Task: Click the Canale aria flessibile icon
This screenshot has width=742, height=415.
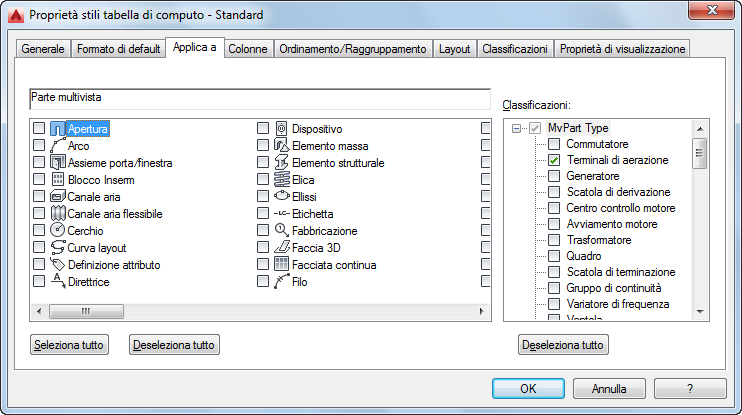Action: [x=57, y=214]
